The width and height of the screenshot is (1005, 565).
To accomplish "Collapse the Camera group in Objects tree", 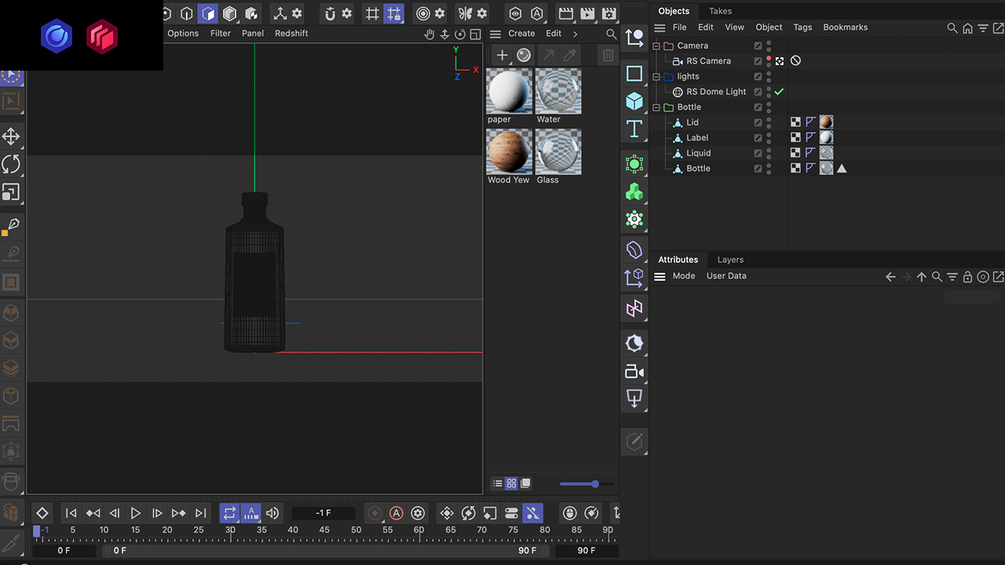I will 657,46.
